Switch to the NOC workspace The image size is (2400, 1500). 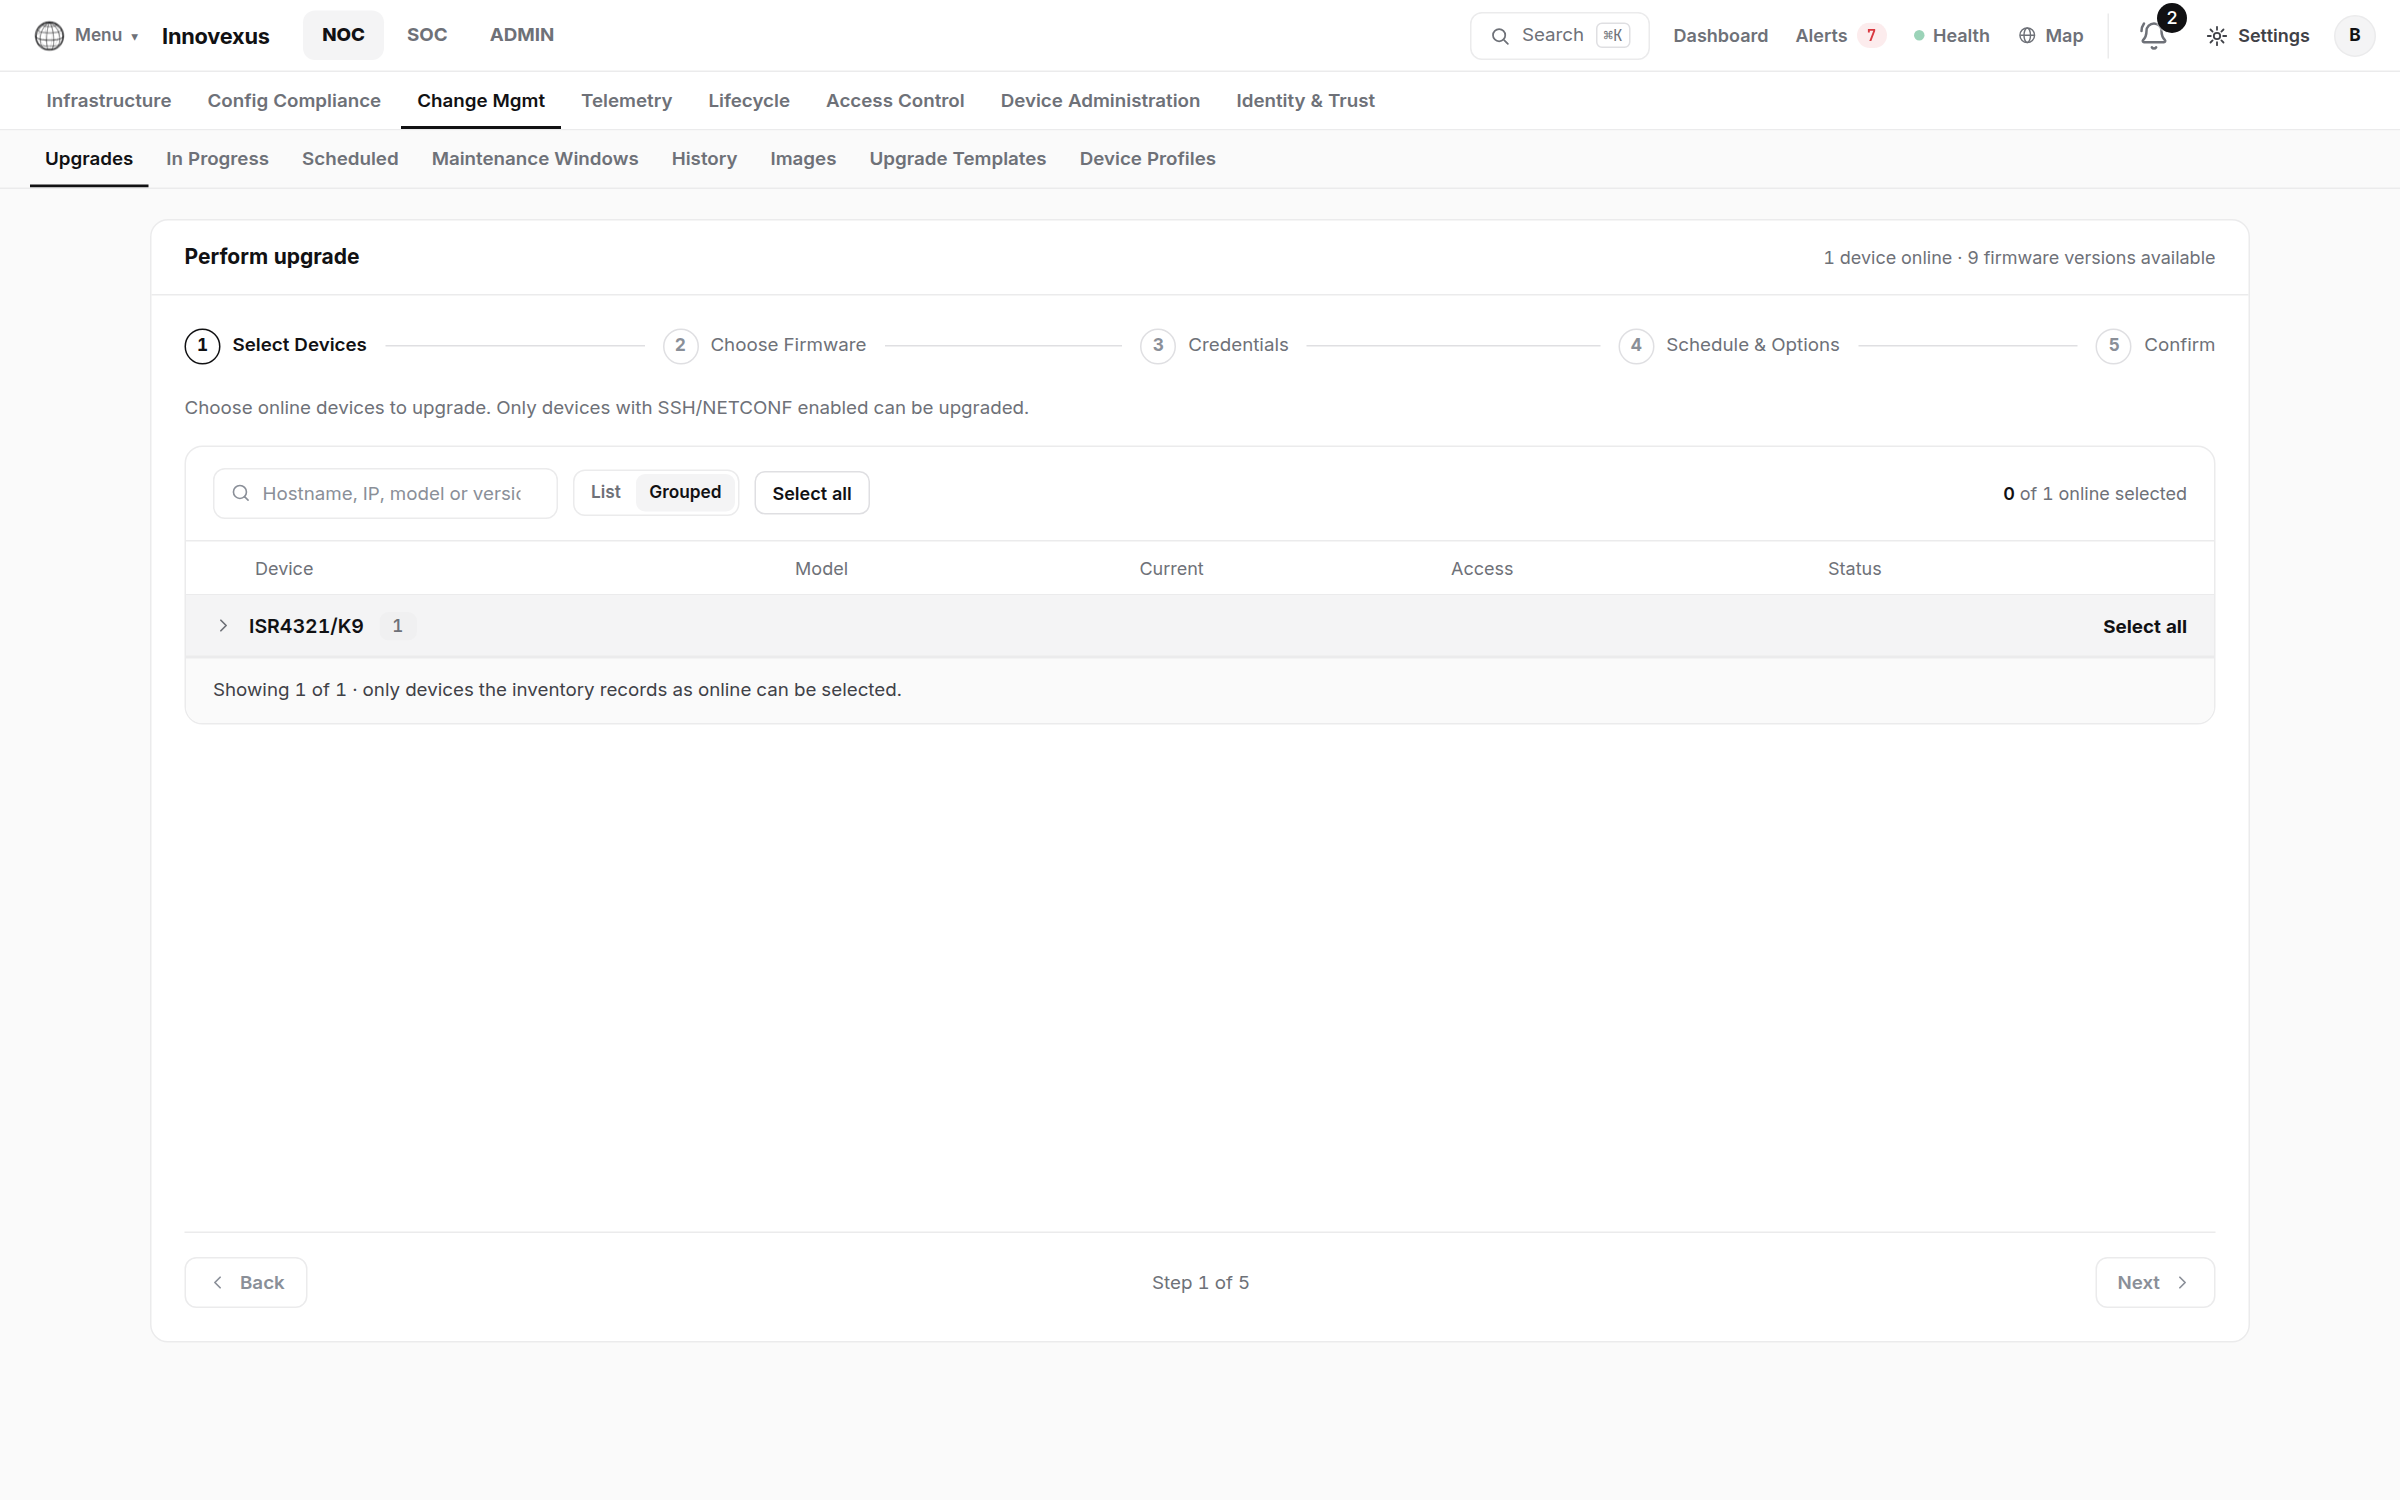click(x=343, y=35)
